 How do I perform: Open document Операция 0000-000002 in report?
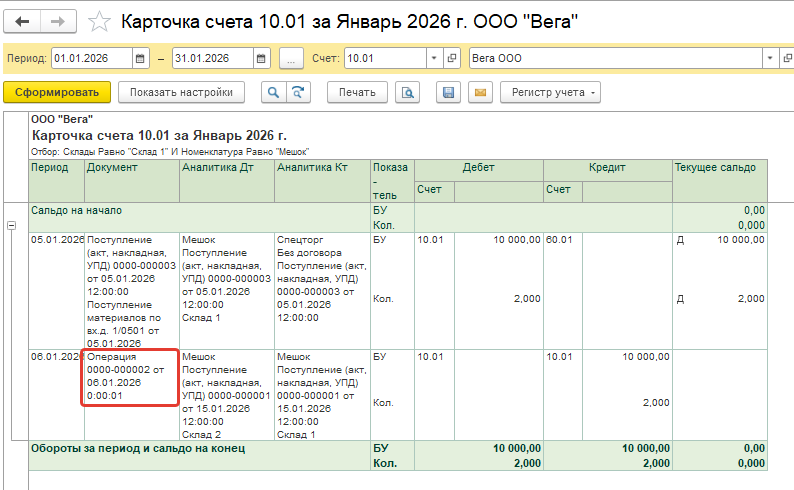click(125, 376)
